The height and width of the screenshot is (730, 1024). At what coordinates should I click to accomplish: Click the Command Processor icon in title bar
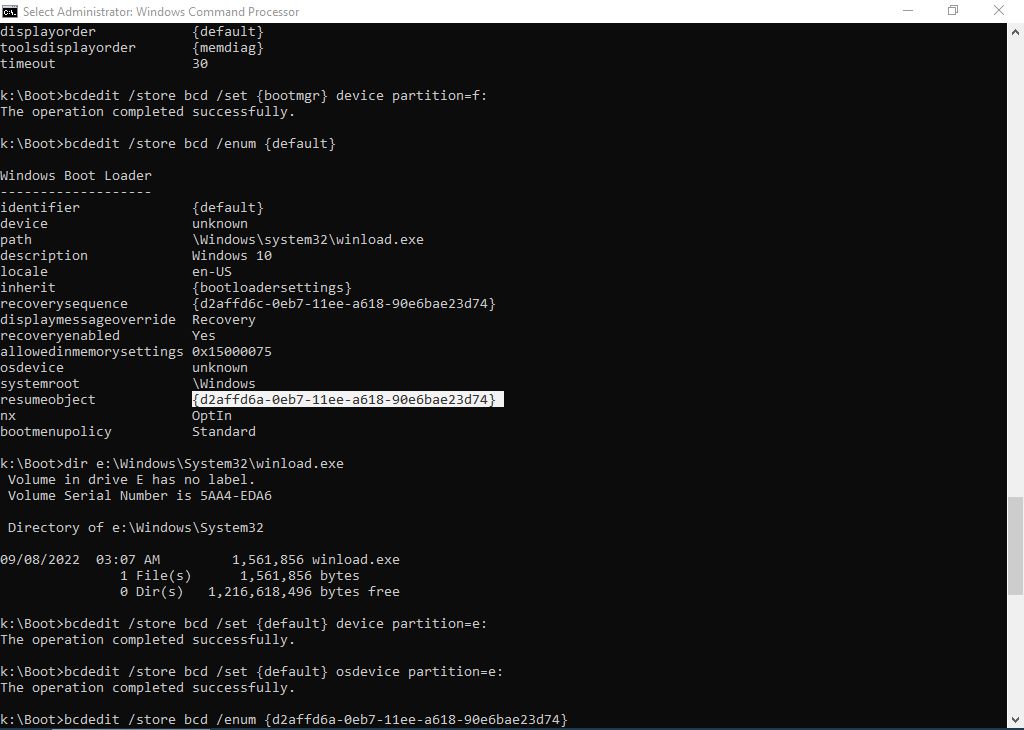(x=10, y=11)
